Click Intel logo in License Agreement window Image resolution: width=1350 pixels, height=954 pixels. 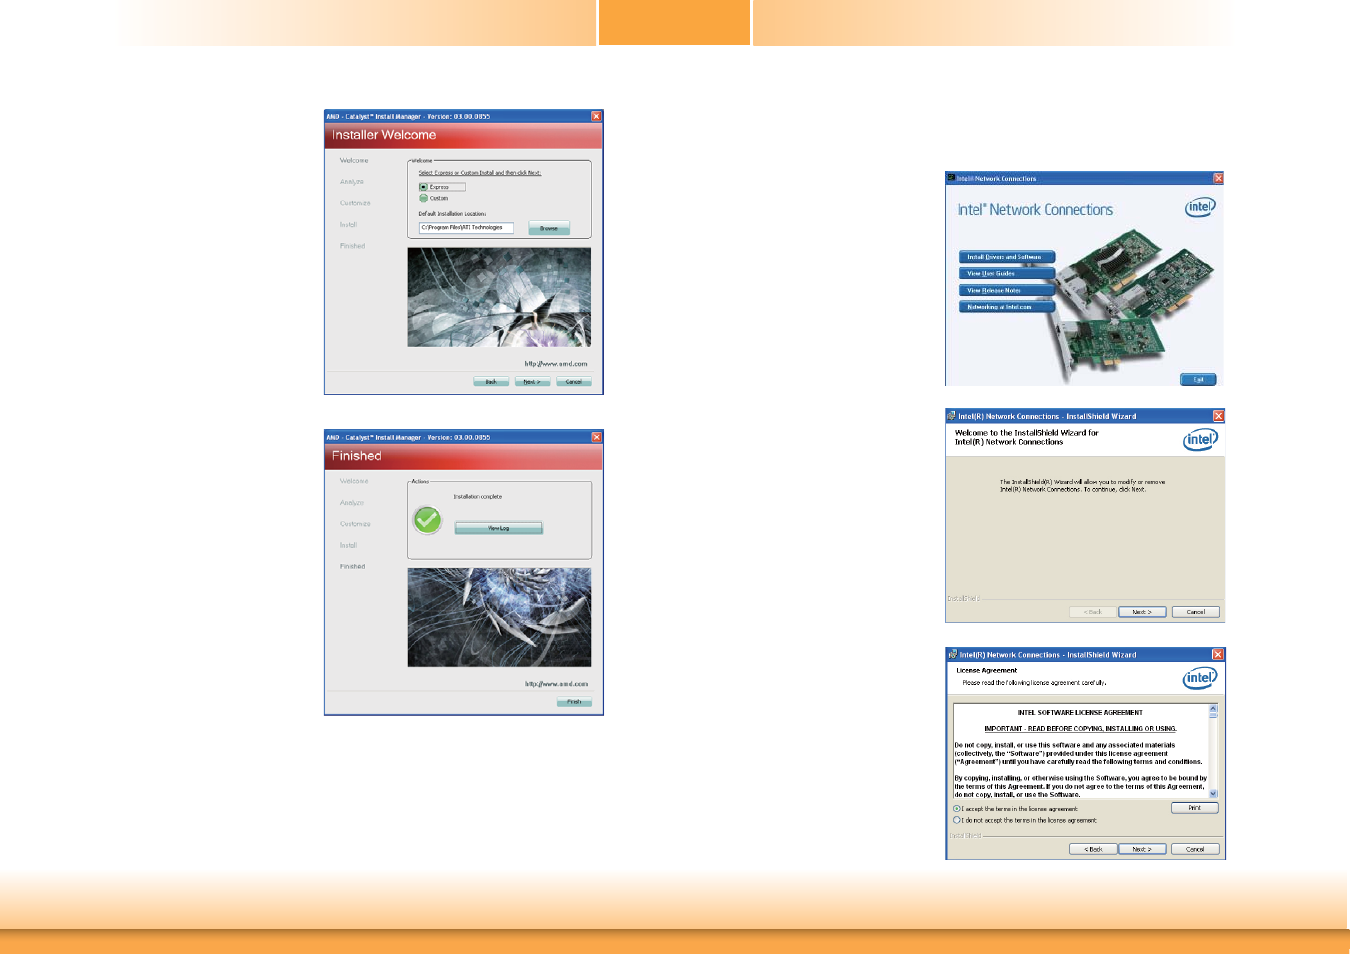tap(1200, 679)
